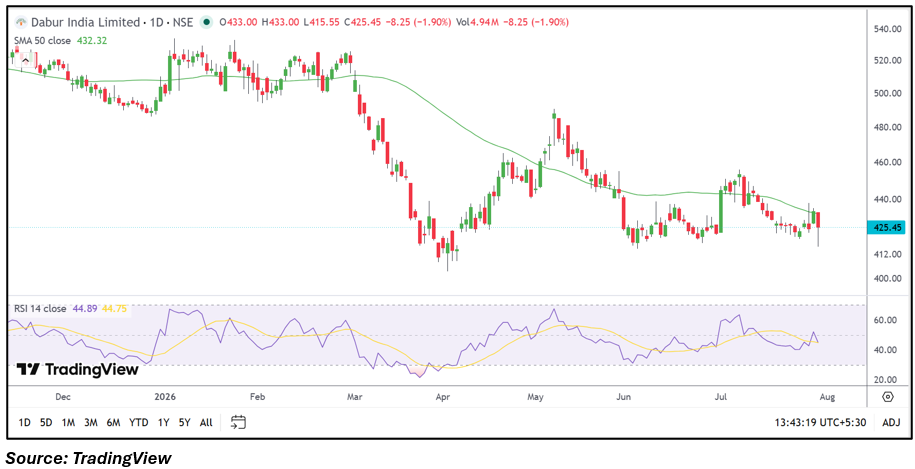Select the RSI 14 close indicator legend

pyautogui.click(x=40, y=309)
